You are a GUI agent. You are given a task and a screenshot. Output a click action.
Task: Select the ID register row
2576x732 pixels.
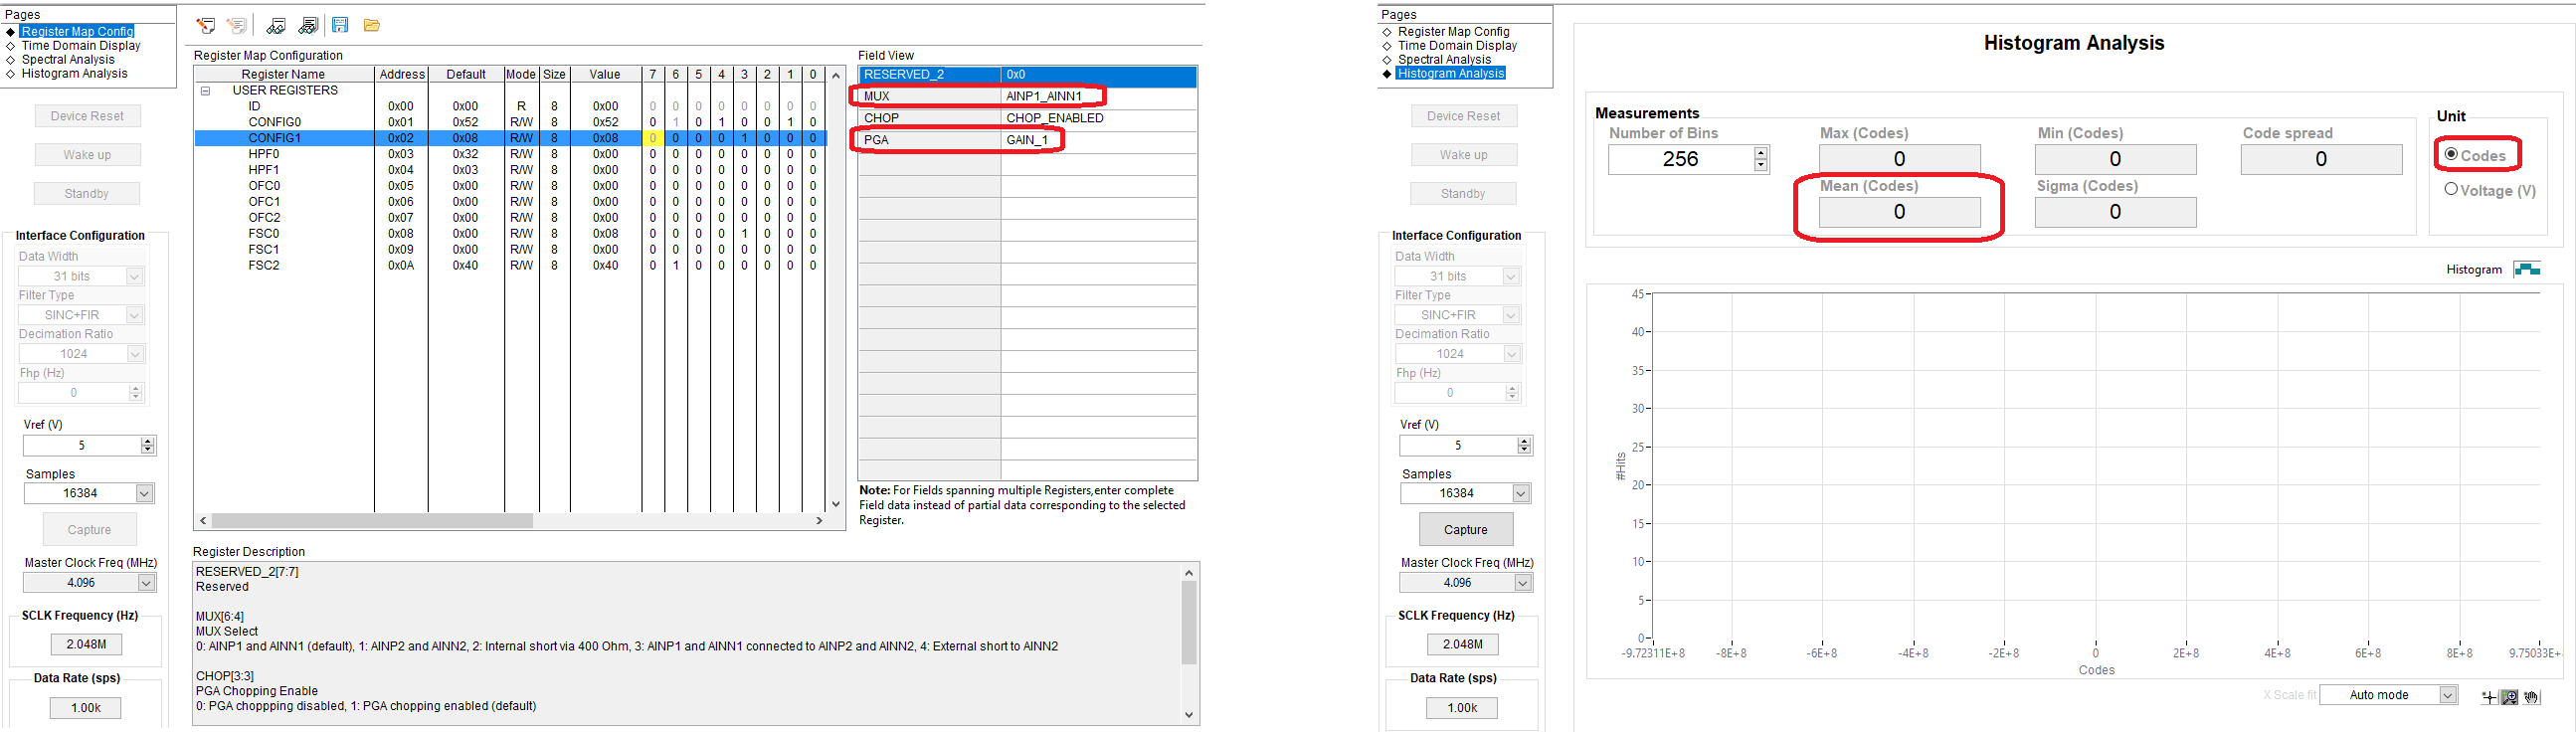pyautogui.click(x=510, y=106)
